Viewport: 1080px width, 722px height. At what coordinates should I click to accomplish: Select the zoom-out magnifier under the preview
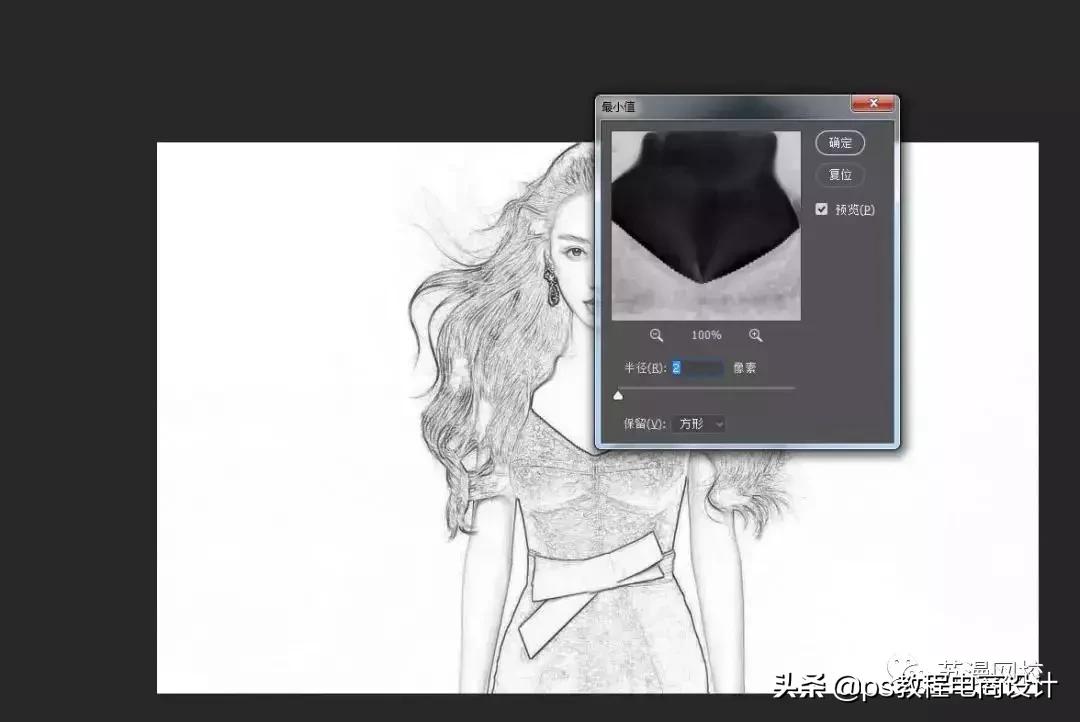(x=656, y=335)
